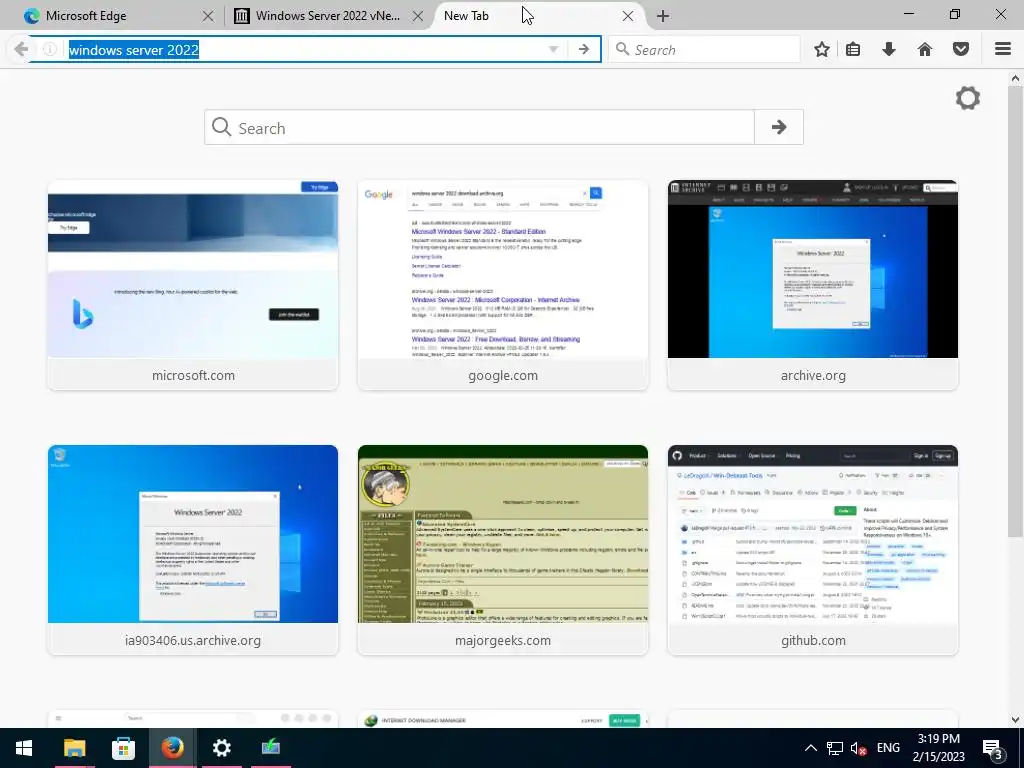Open the notification center icon

pyautogui.click(x=992, y=748)
